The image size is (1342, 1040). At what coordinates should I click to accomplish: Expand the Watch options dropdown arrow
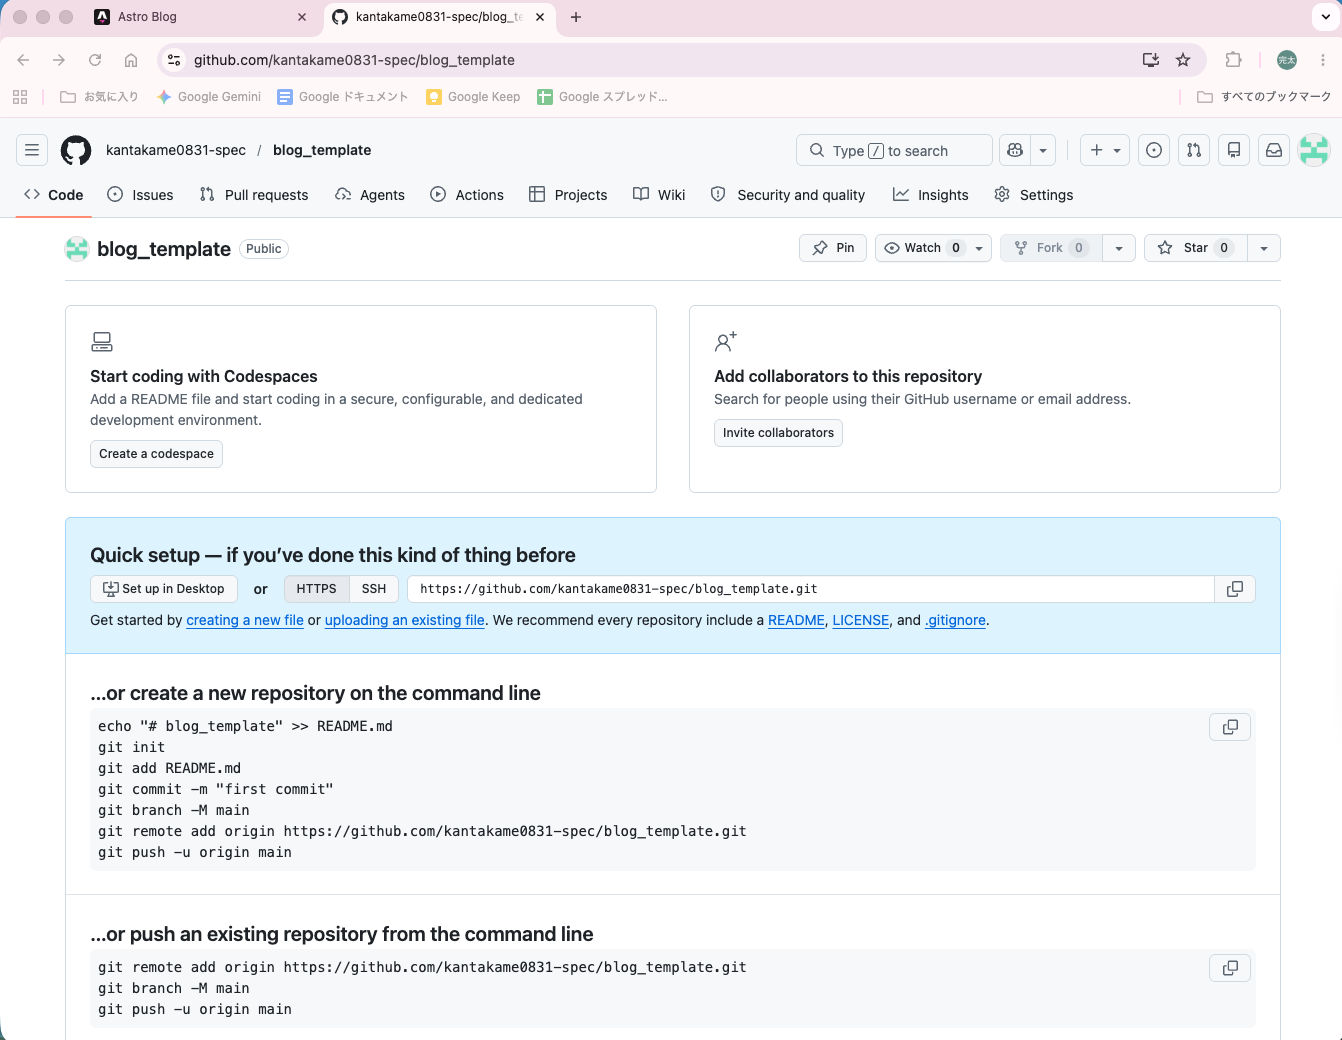979,248
